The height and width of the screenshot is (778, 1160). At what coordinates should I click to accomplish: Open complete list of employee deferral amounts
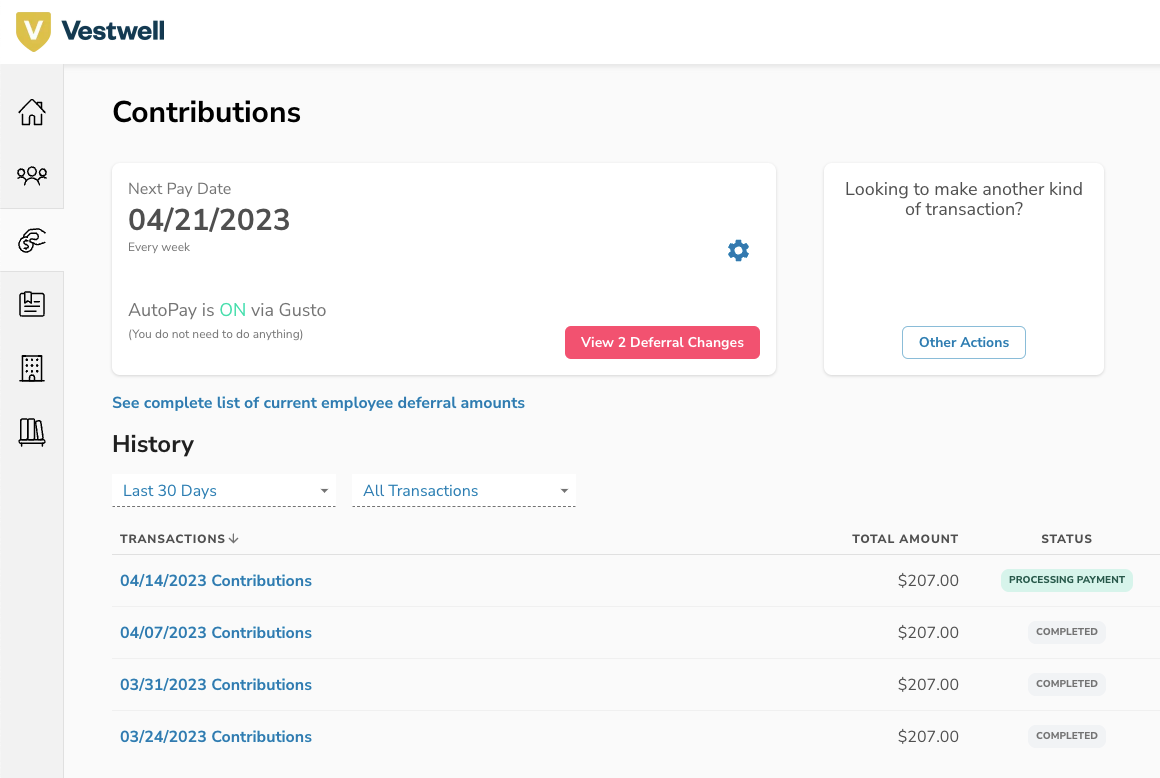[318, 403]
